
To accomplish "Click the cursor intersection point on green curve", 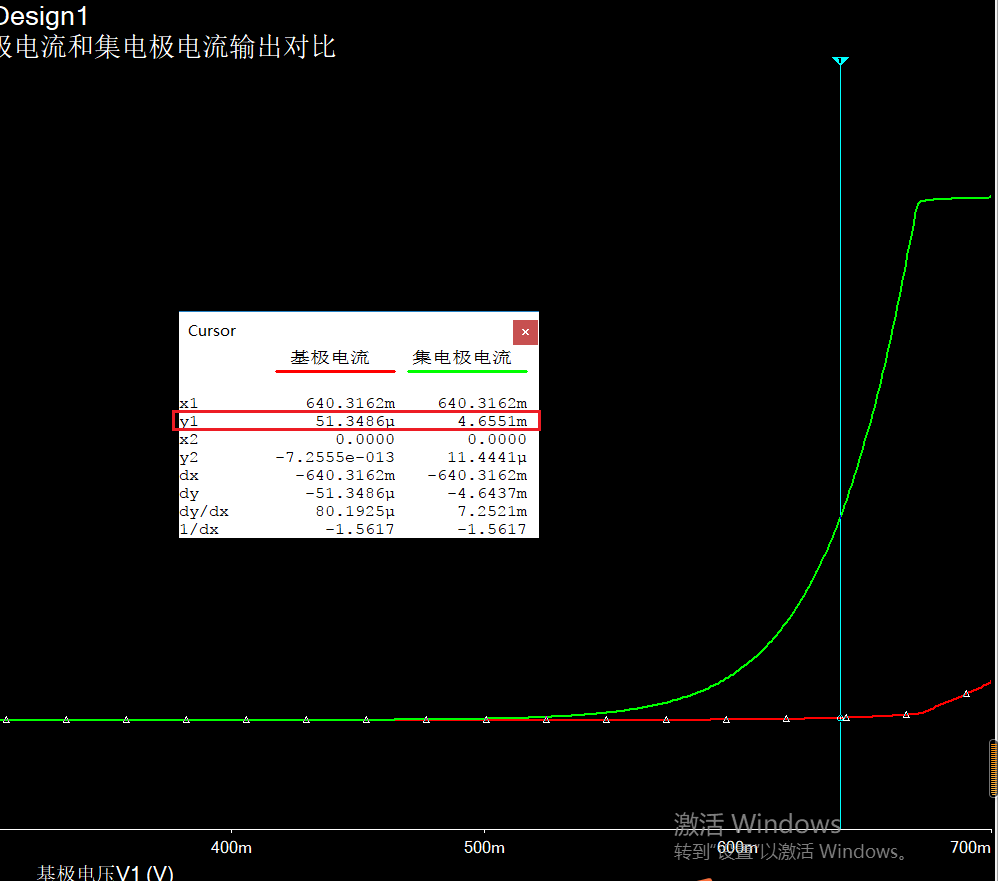I will tap(840, 516).
